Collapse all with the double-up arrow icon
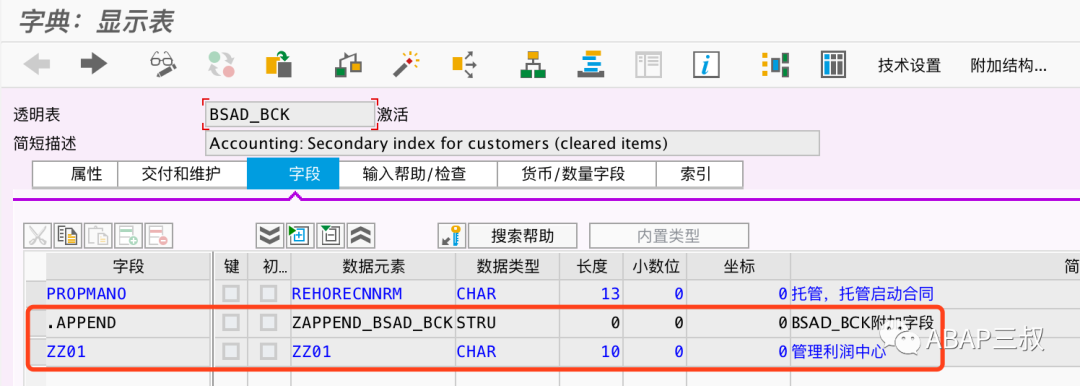The width and height of the screenshot is (1080, 386). coord(360,236)
